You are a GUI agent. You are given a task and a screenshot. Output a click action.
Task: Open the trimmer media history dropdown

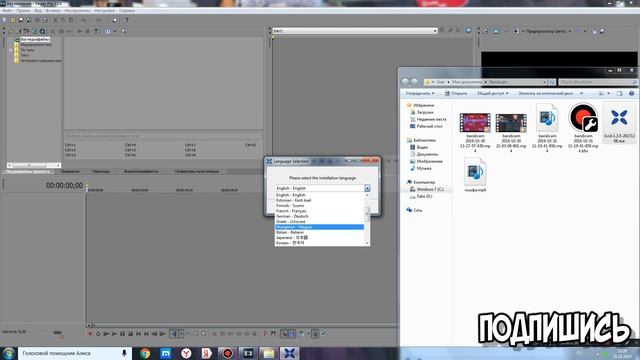435,31
